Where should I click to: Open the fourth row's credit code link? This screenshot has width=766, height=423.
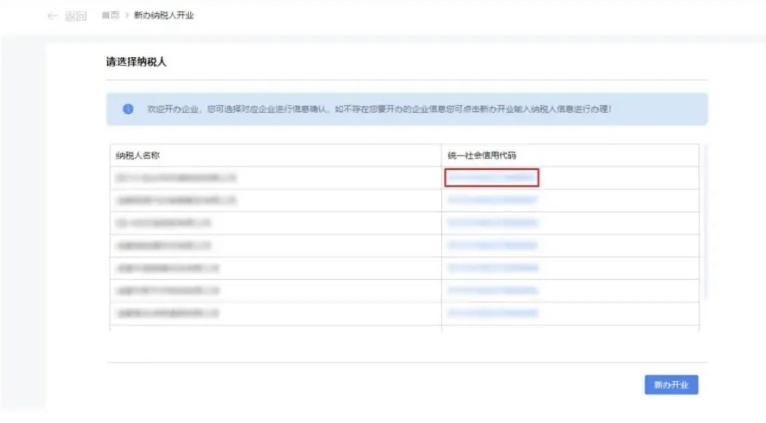pos(492,246)
